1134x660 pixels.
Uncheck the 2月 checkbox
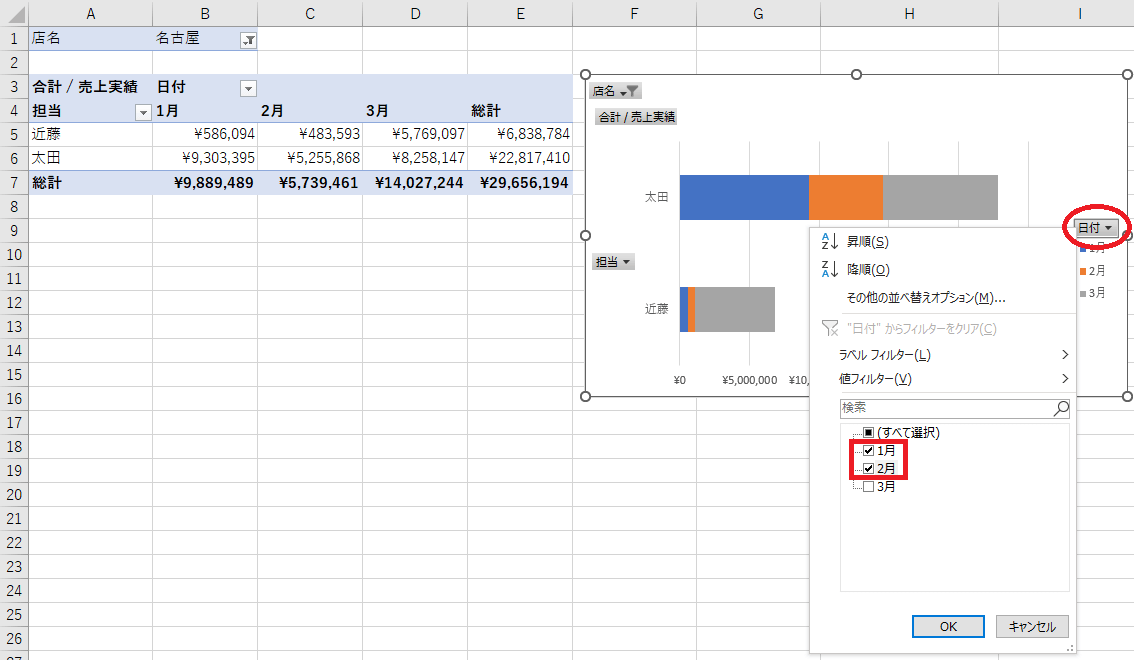[x=868, y=469]
